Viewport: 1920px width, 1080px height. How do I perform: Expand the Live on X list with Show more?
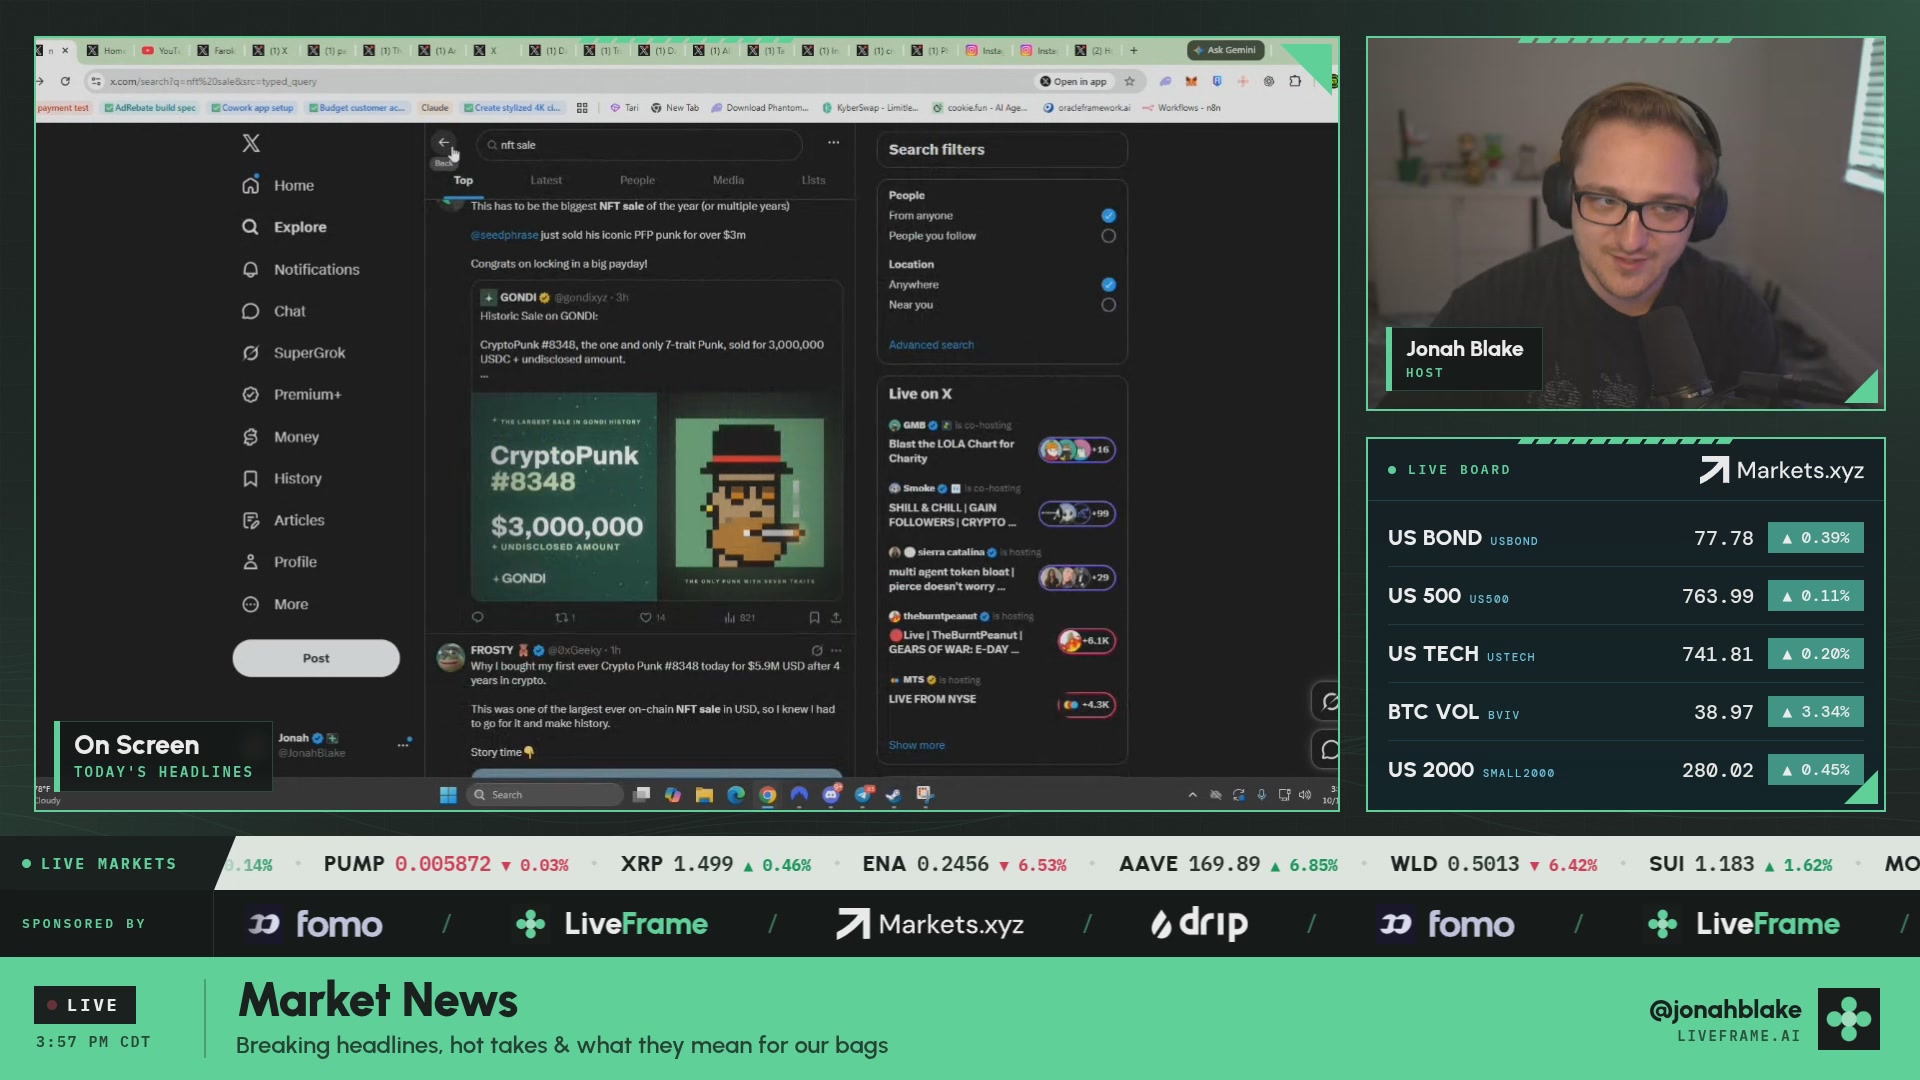(x=916, y=745)
